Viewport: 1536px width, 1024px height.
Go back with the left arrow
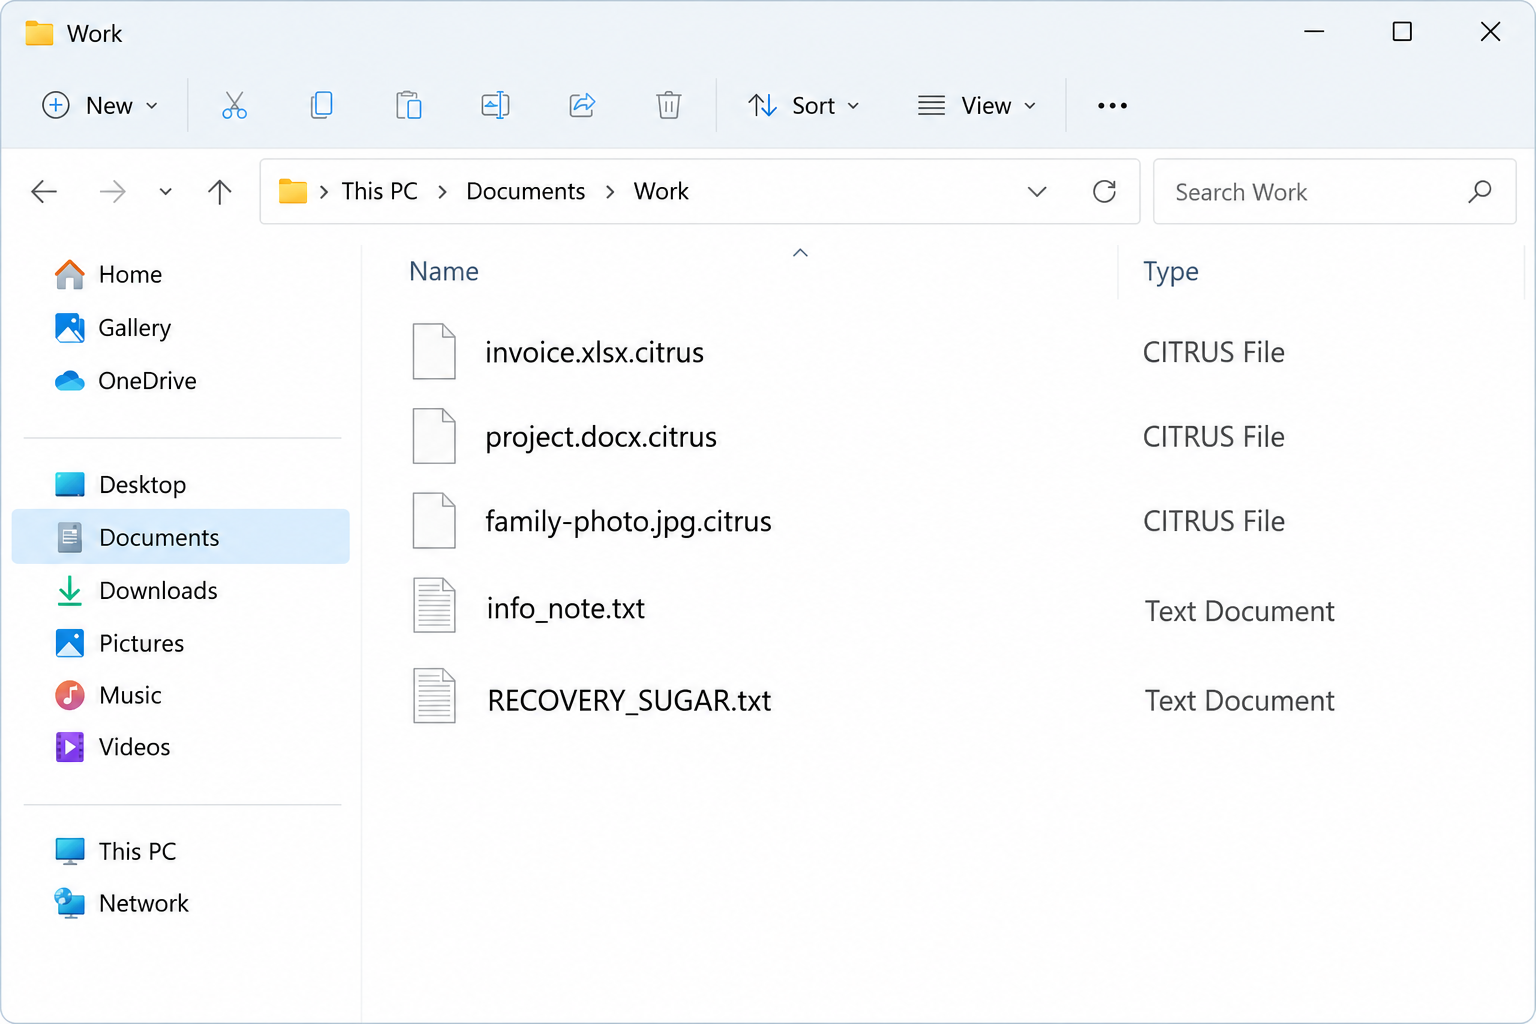(x=44, y=191)
